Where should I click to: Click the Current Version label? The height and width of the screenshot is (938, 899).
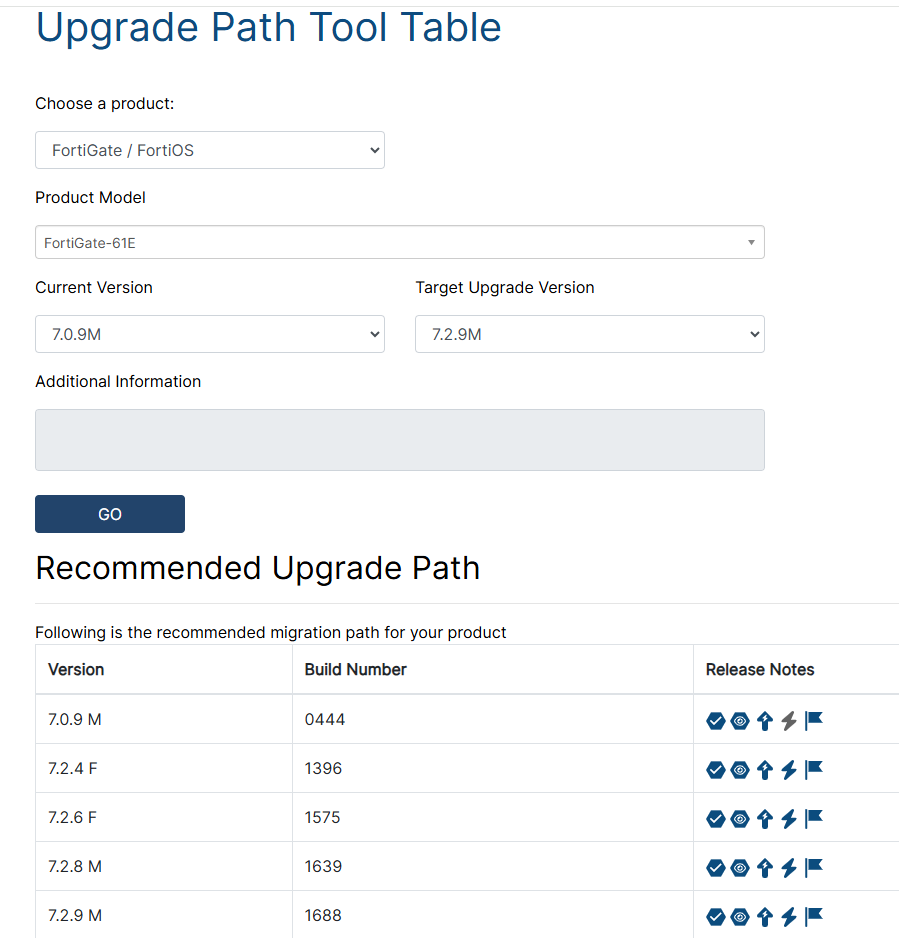pos(94,287)
